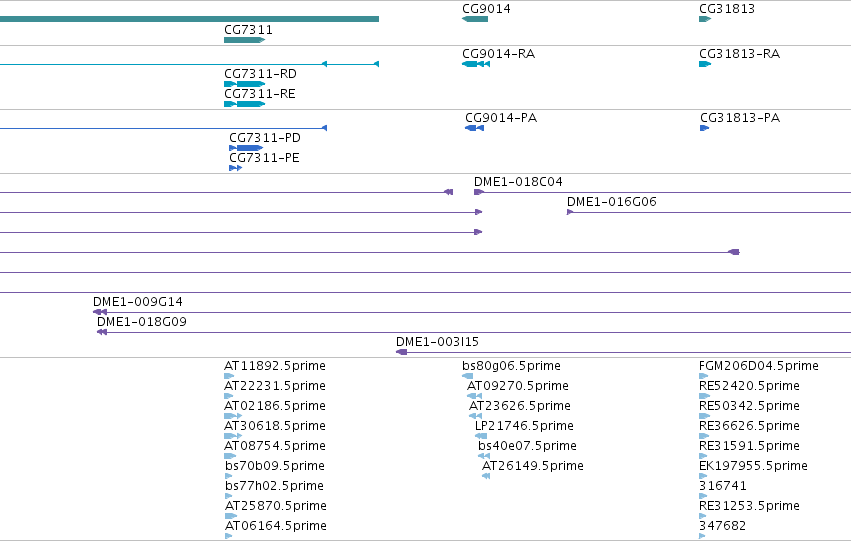
Task: Select the CG7311-RD transcript label
Action: (260, 74)
